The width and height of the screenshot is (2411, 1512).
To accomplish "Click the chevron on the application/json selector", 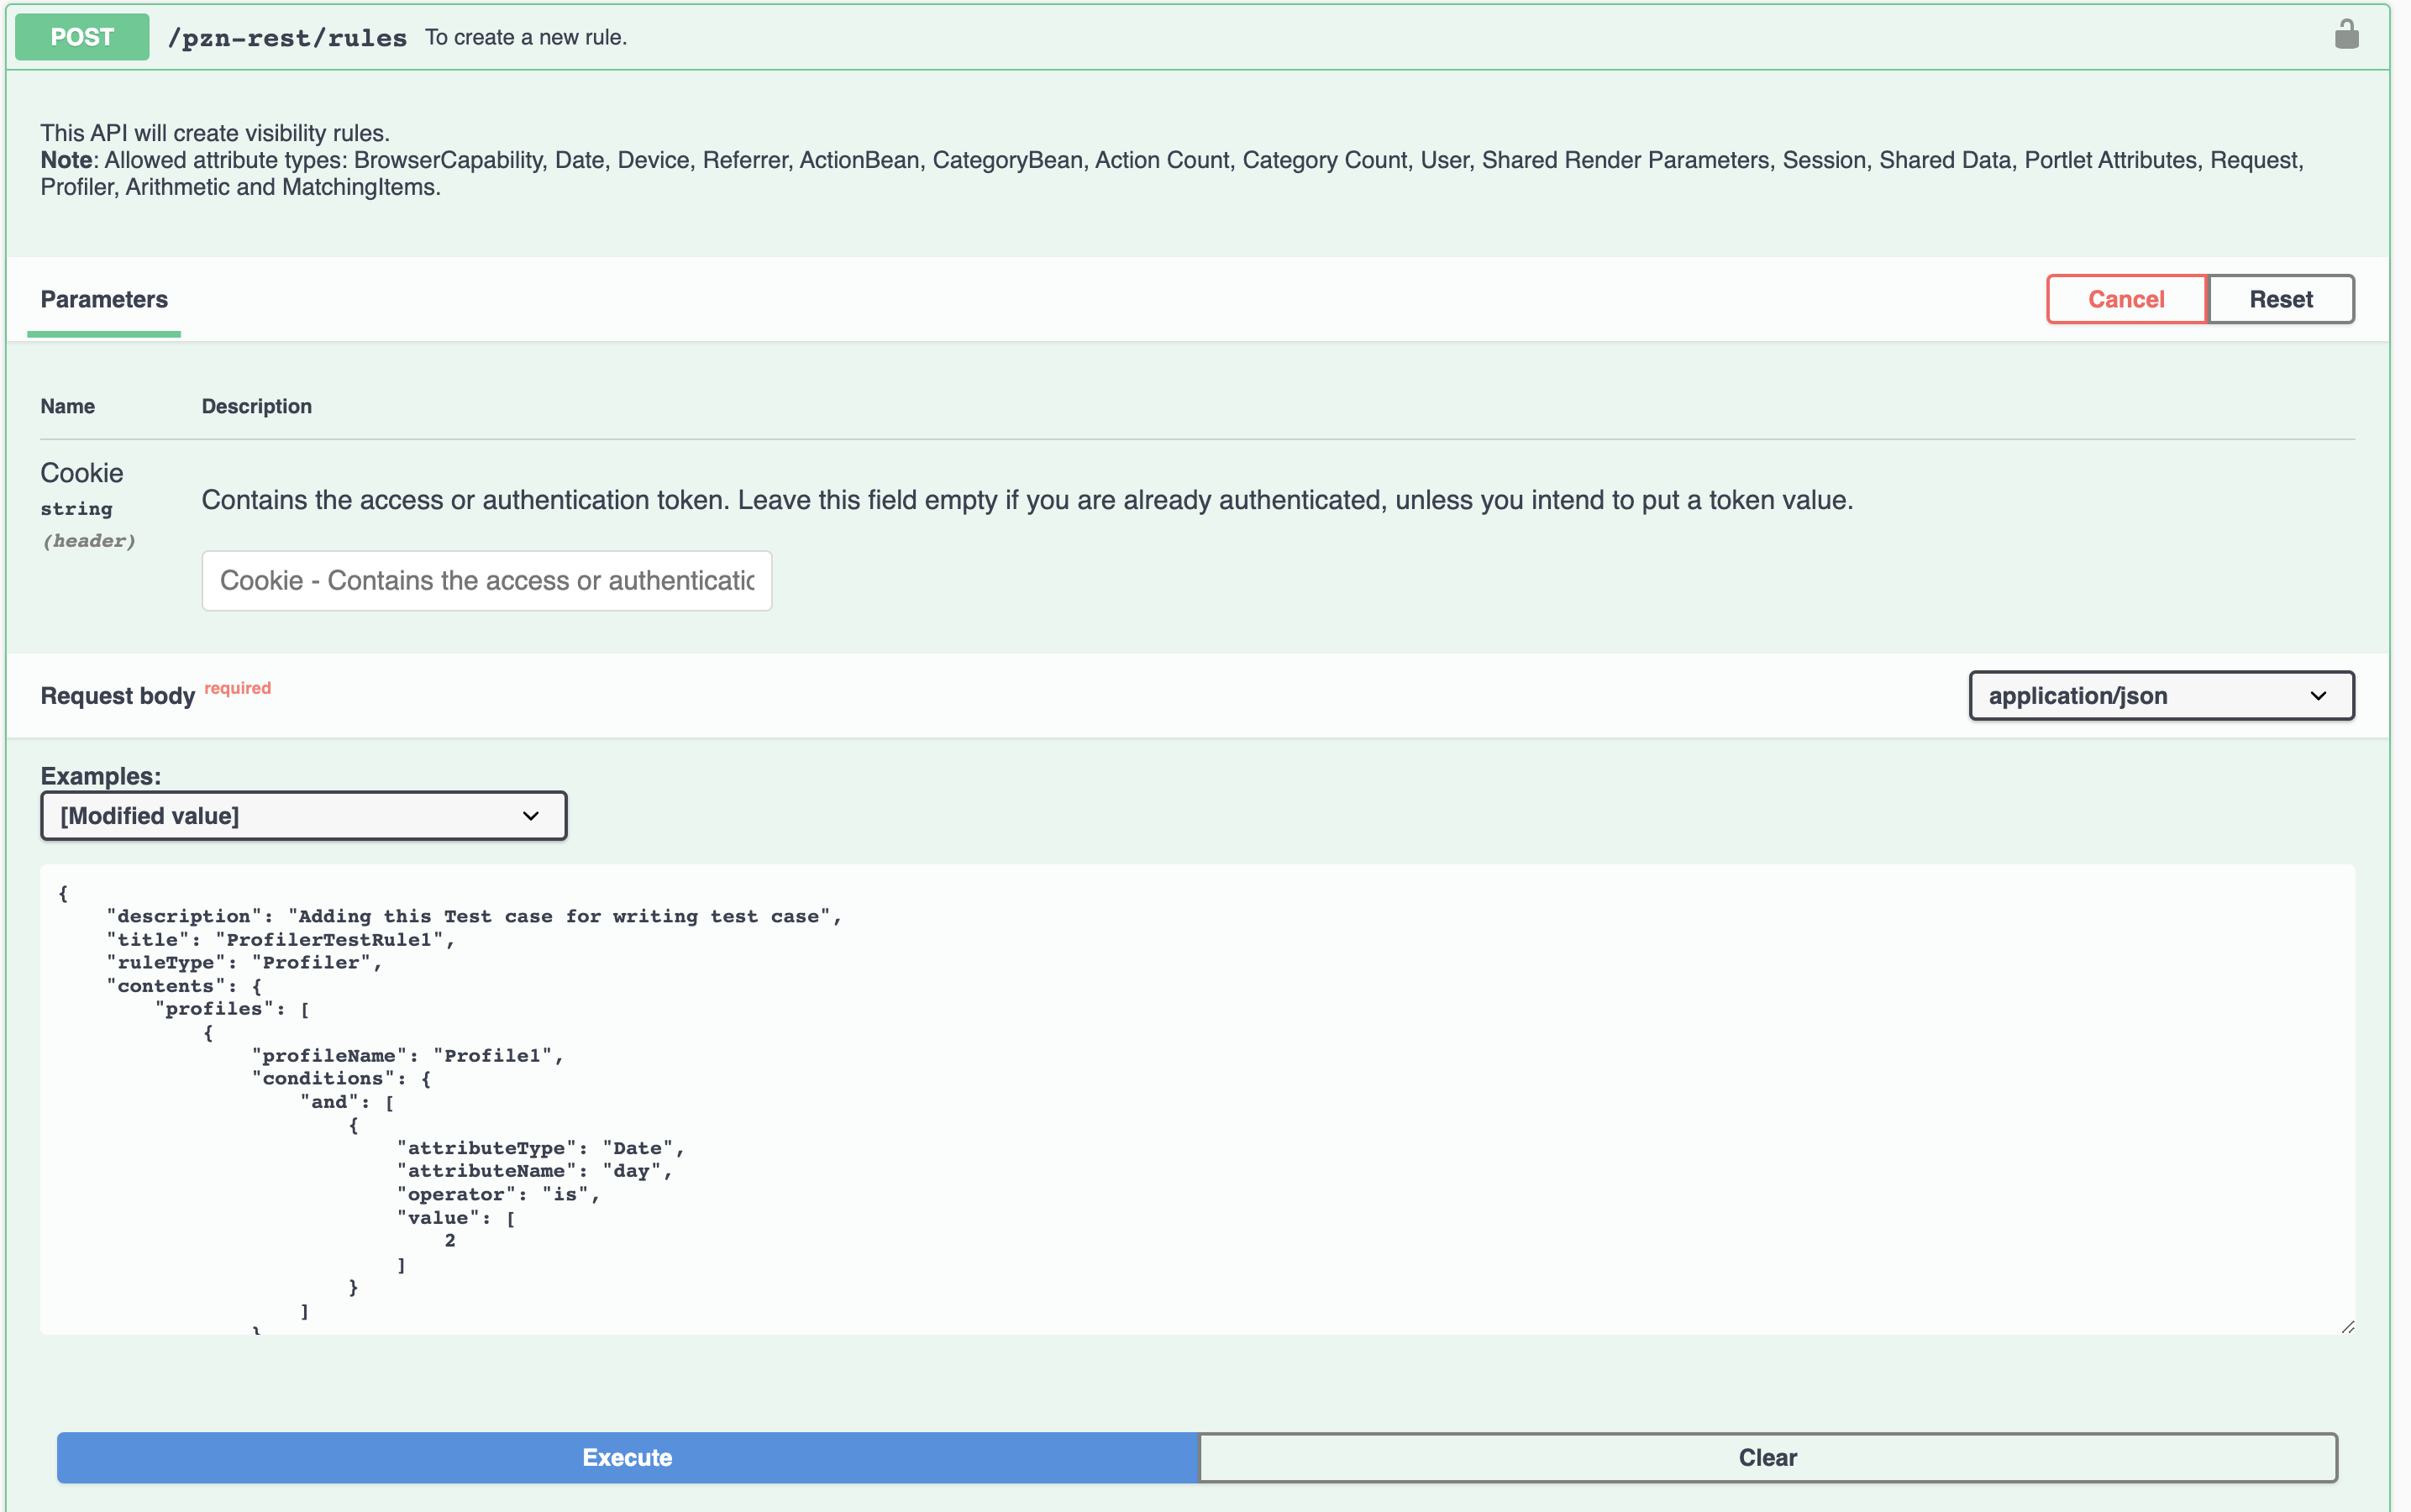I will coord(2321,695).
